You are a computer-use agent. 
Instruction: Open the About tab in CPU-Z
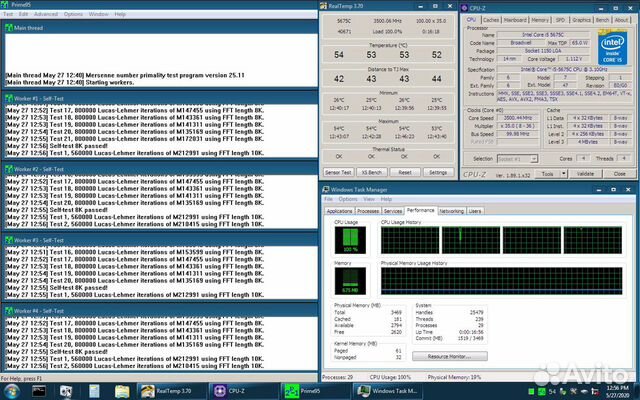coord(621,20)
